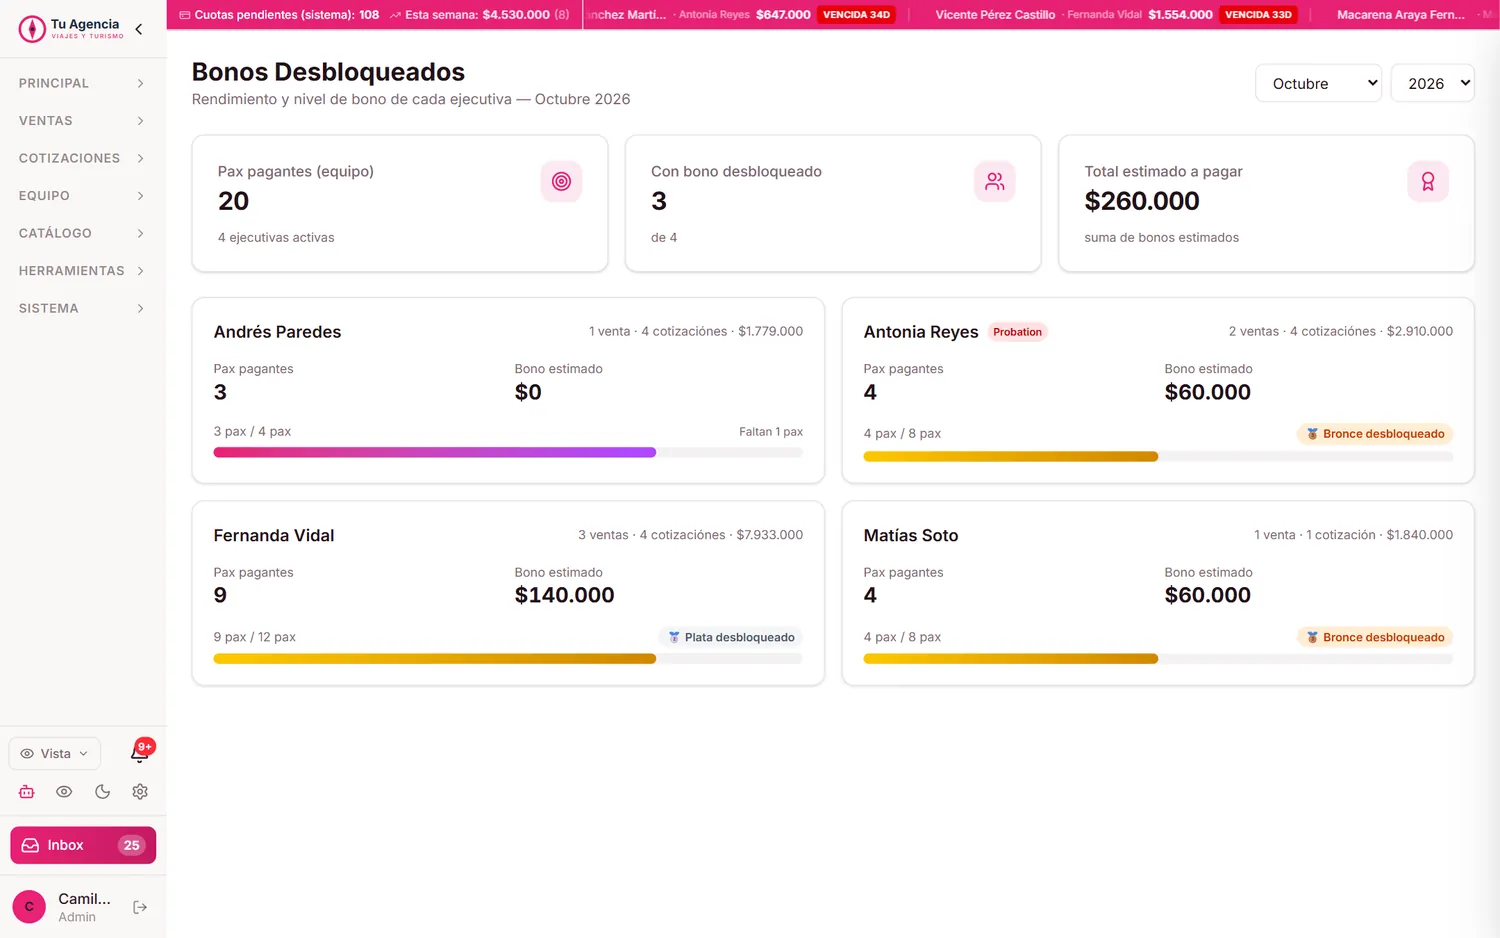Click the Cuotas pendientes (sistema): 108 text
The width and height of the screenshot is (1500, 938).
287,15
